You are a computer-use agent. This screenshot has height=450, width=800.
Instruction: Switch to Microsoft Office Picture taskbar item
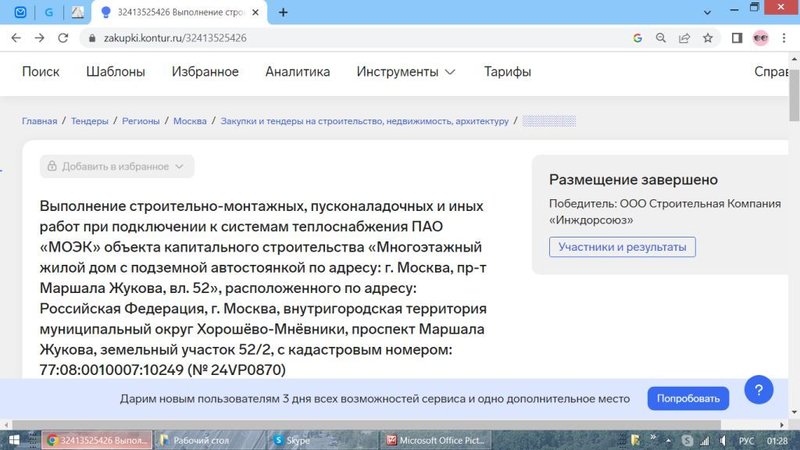(x=436, y=440)
